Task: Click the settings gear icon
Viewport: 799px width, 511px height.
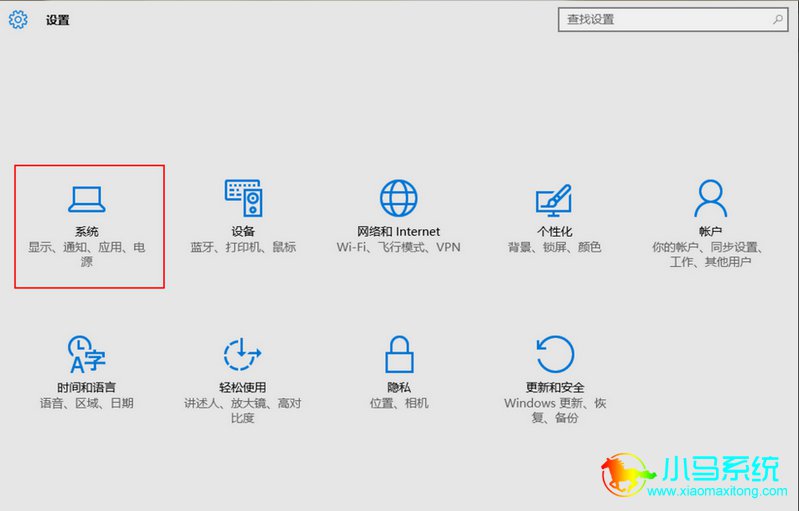Action: click(18, 19)
